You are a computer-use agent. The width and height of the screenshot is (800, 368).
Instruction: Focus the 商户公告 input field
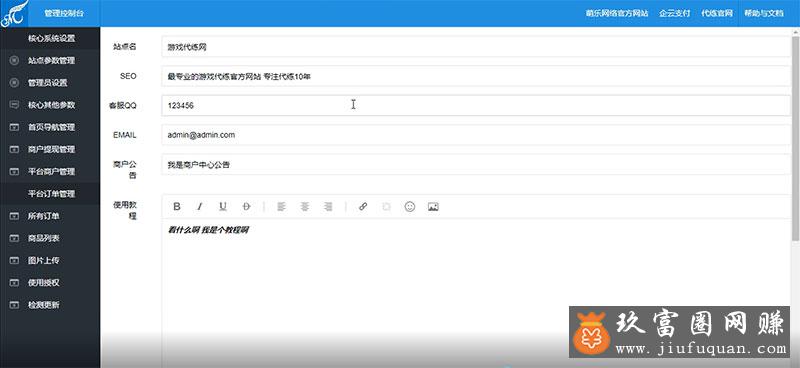(x=476, y=164)
